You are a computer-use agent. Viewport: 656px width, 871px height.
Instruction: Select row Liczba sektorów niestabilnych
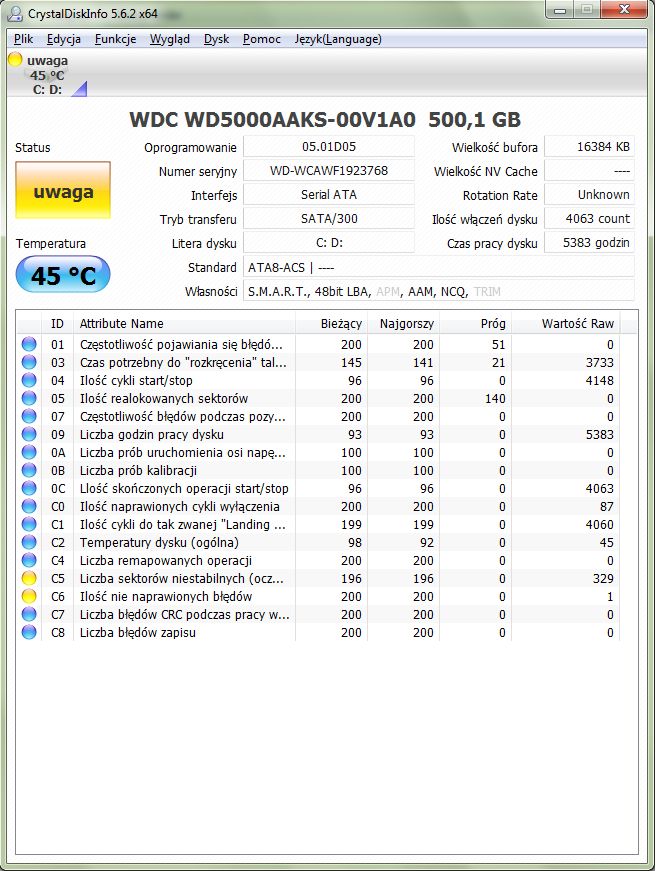click(318, 578)
